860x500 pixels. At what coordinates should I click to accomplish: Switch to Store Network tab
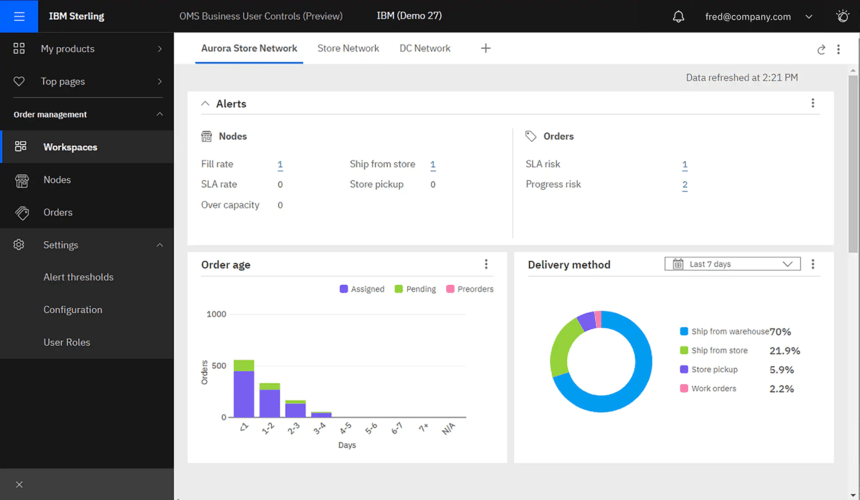348,48
